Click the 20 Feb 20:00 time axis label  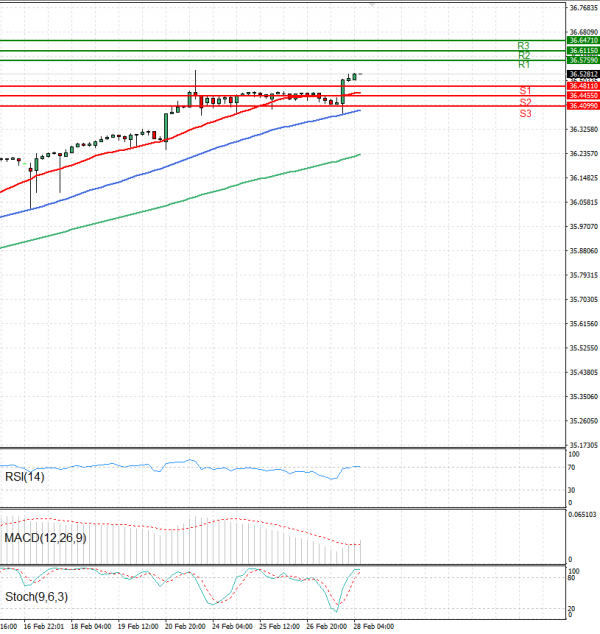click(x=185, y=627)
